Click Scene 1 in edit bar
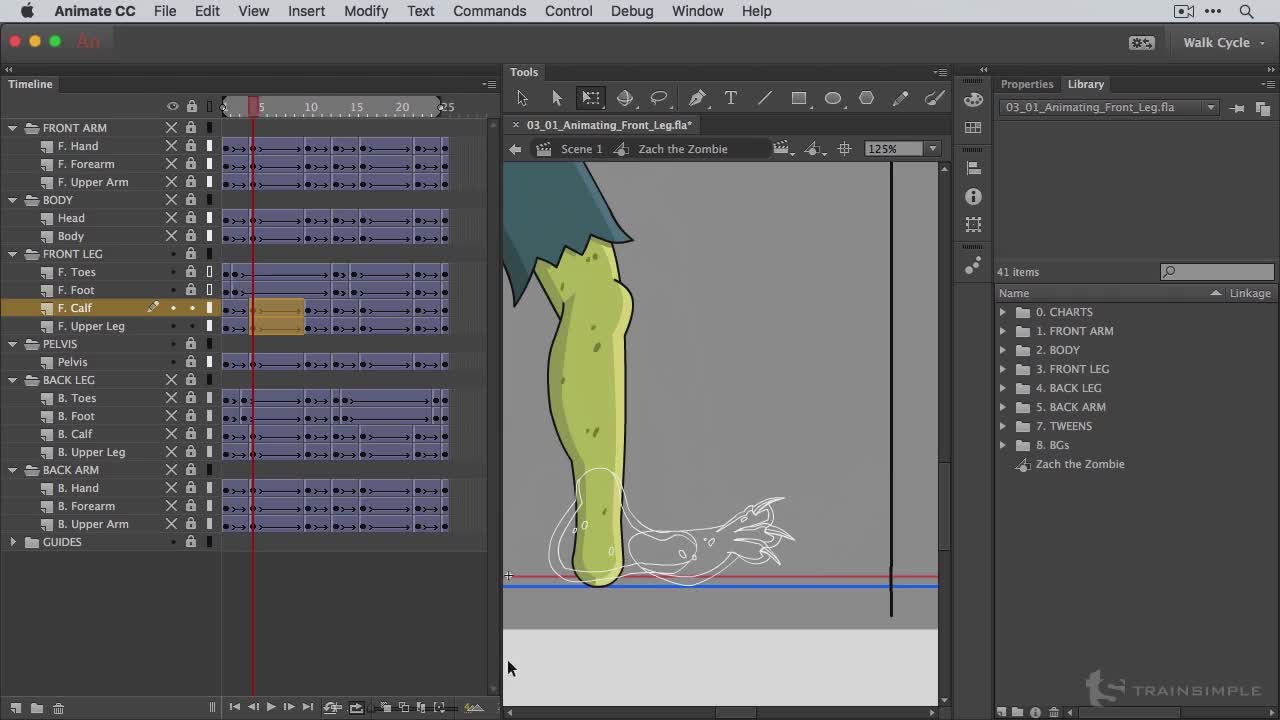1280x720 pixels. pos(582,149)
